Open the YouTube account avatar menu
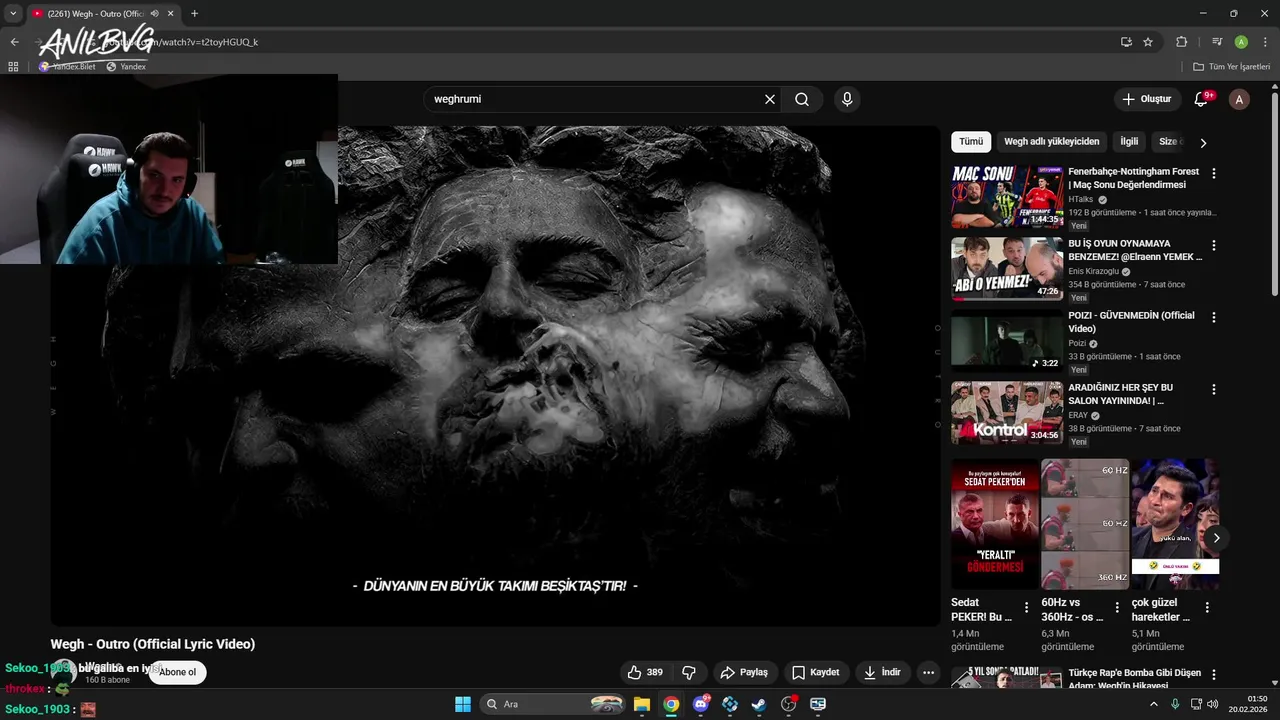Screen dimensions: 1280x720 [x=1239, y=99]
